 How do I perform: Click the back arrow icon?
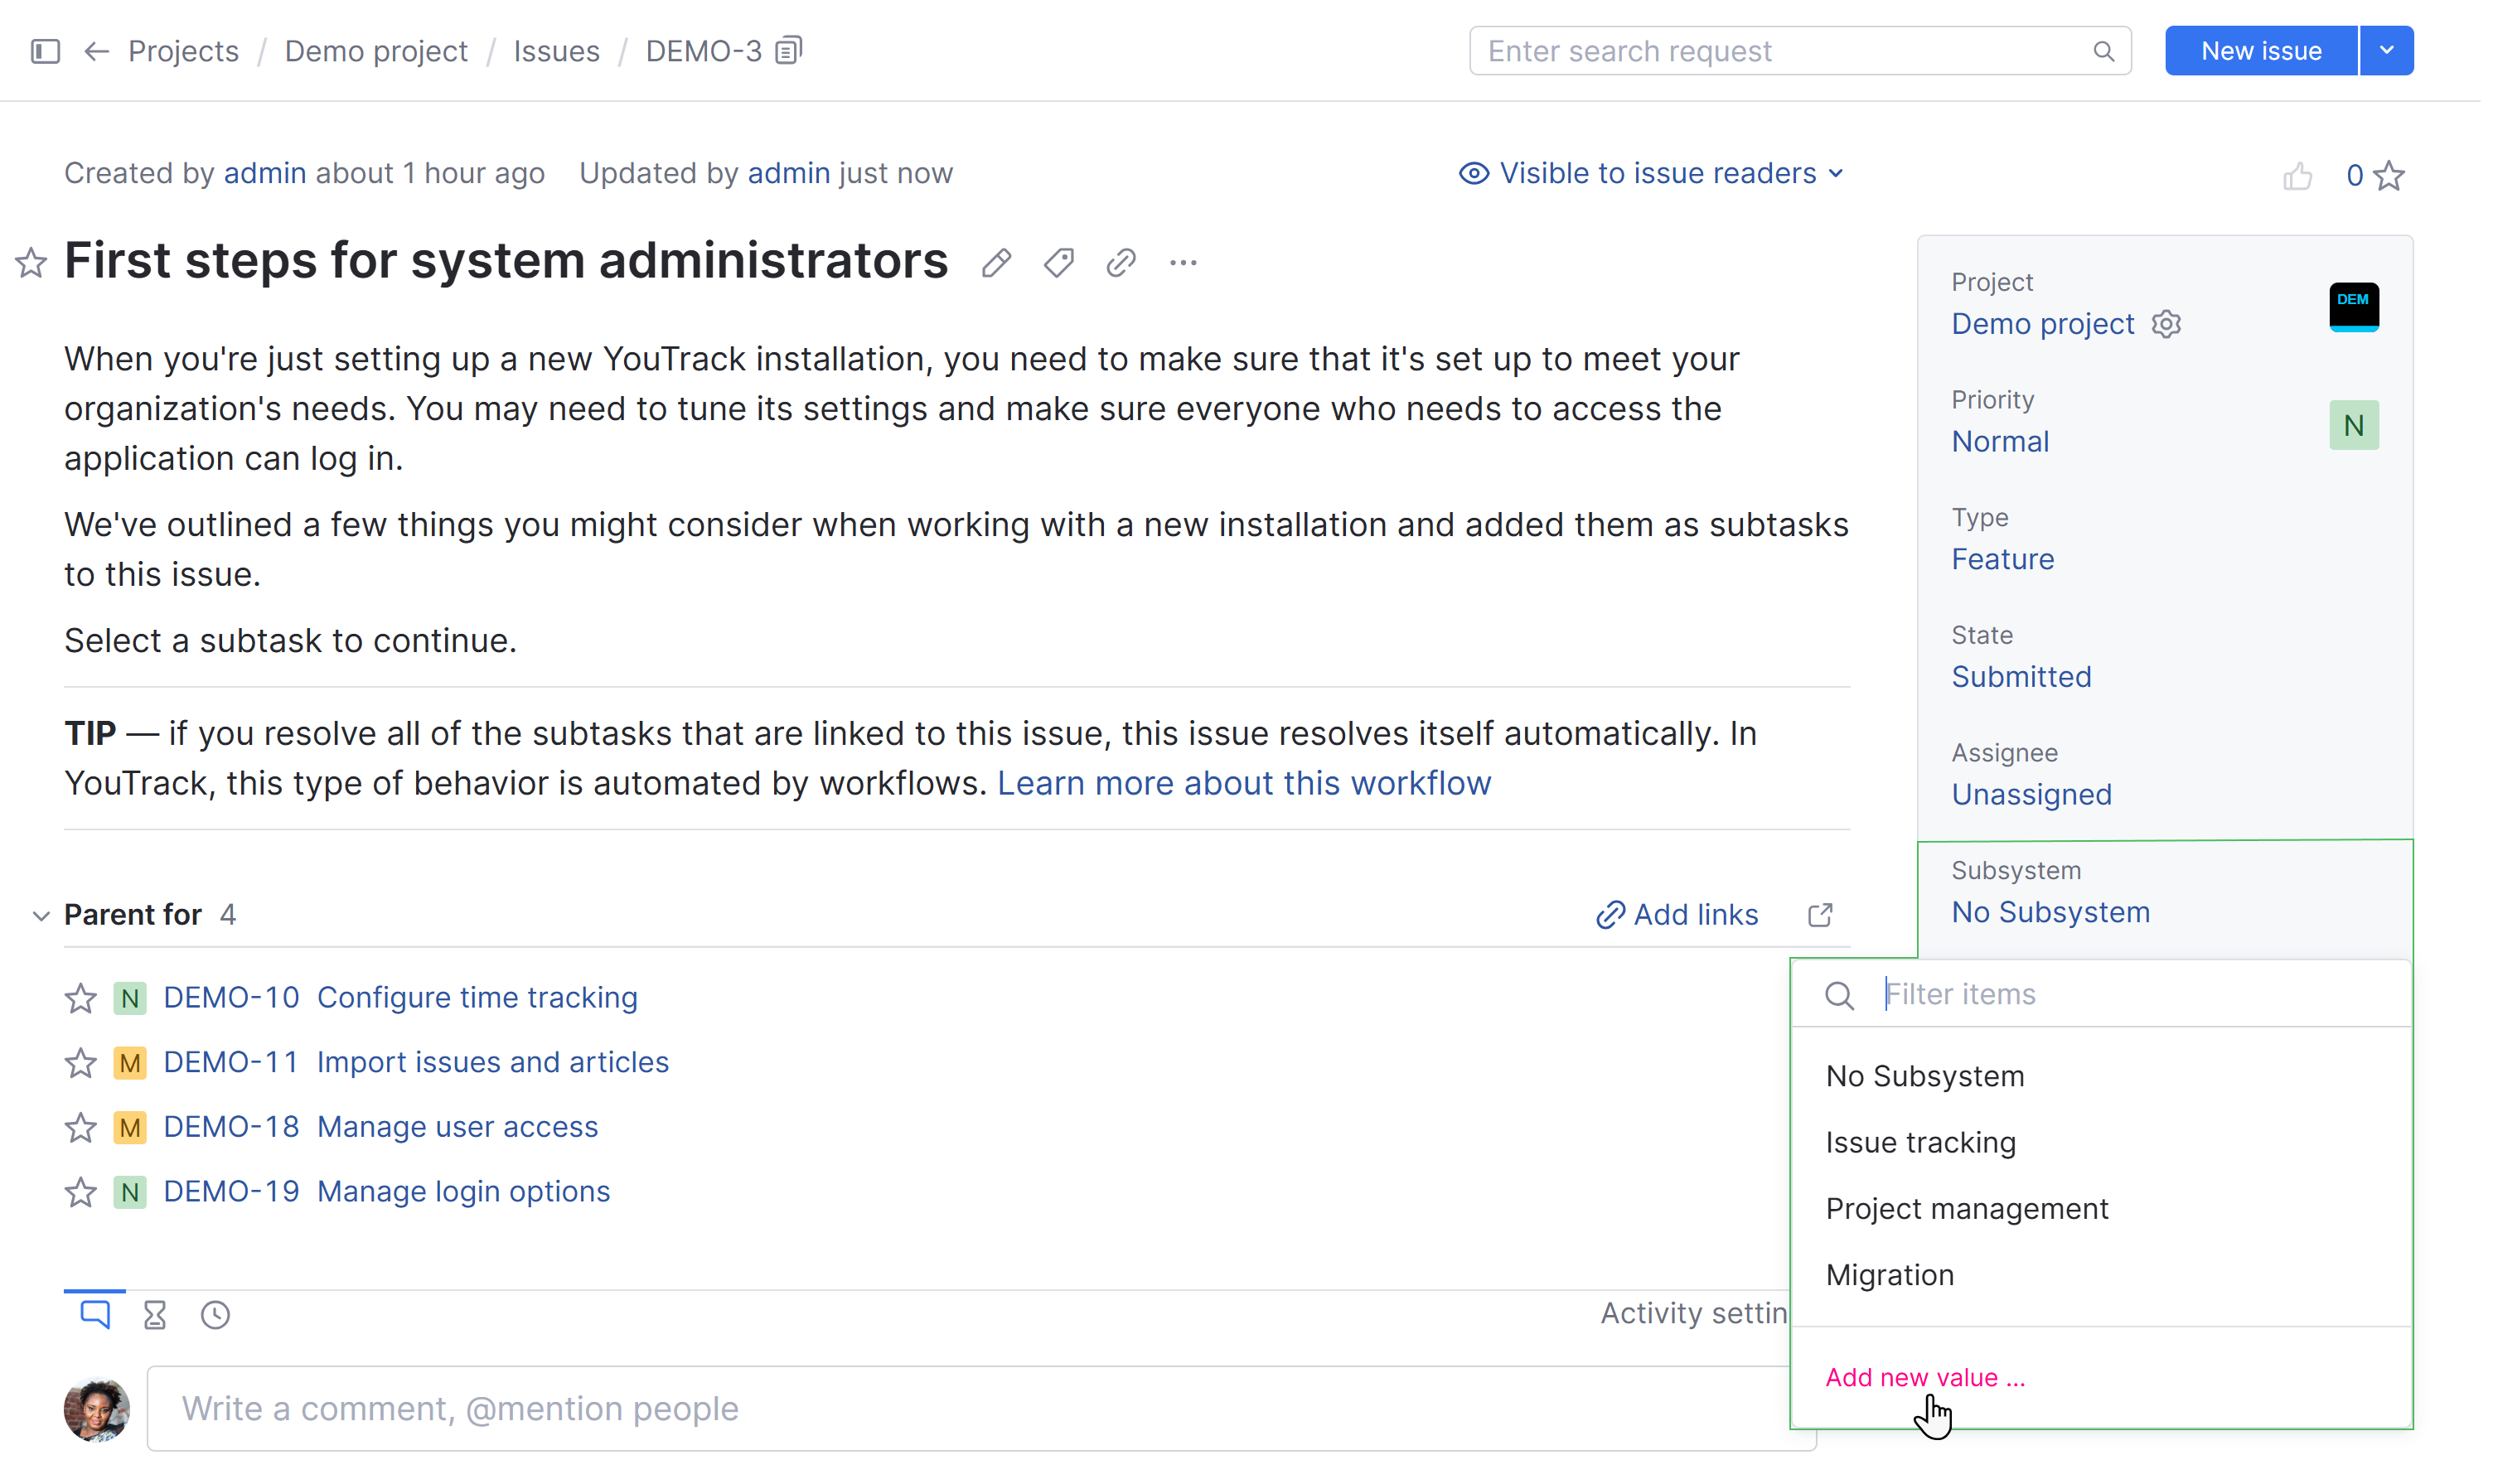click(x=96, y=51)
